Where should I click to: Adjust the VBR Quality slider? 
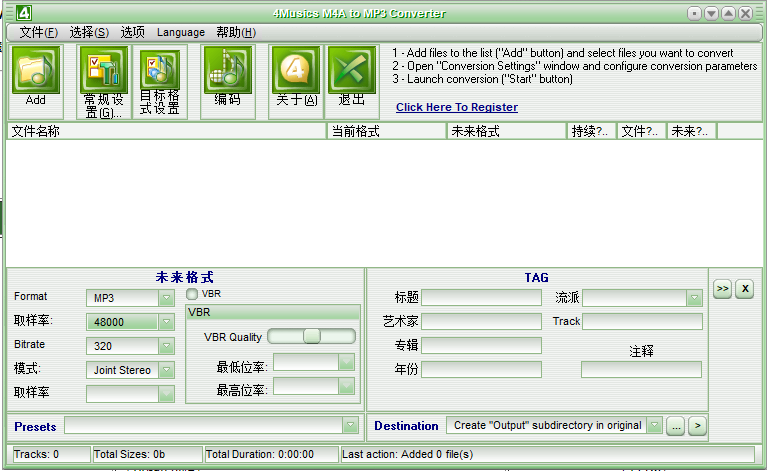coord(312,336)
